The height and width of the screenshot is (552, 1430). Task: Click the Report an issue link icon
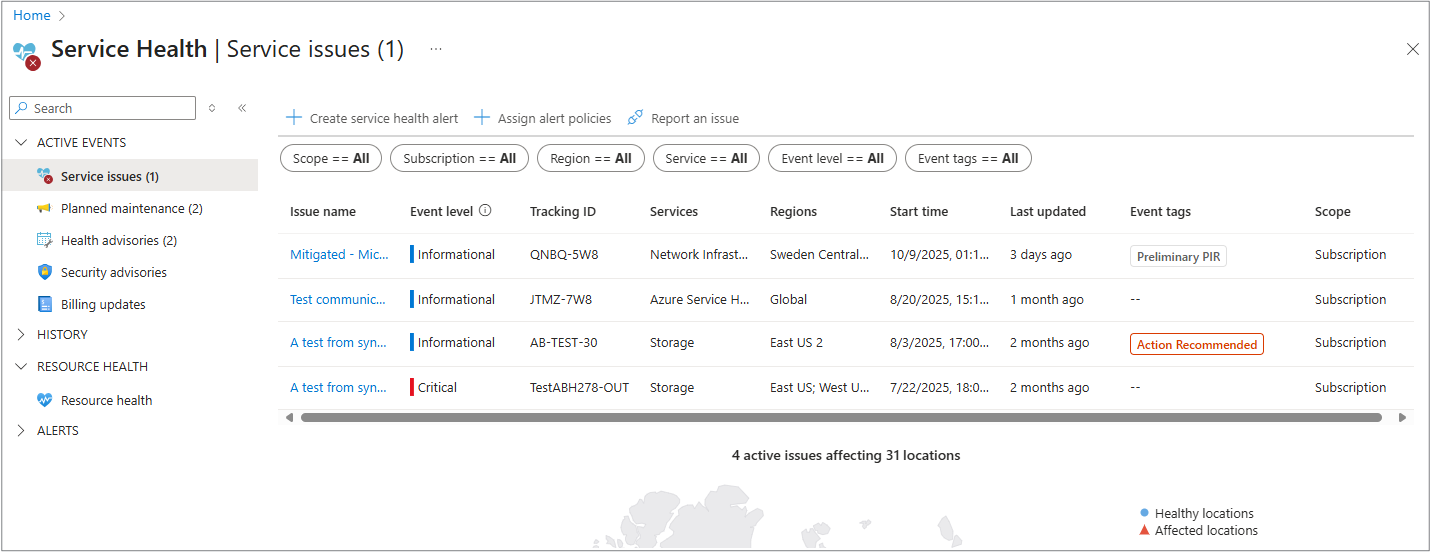(635, 118)
